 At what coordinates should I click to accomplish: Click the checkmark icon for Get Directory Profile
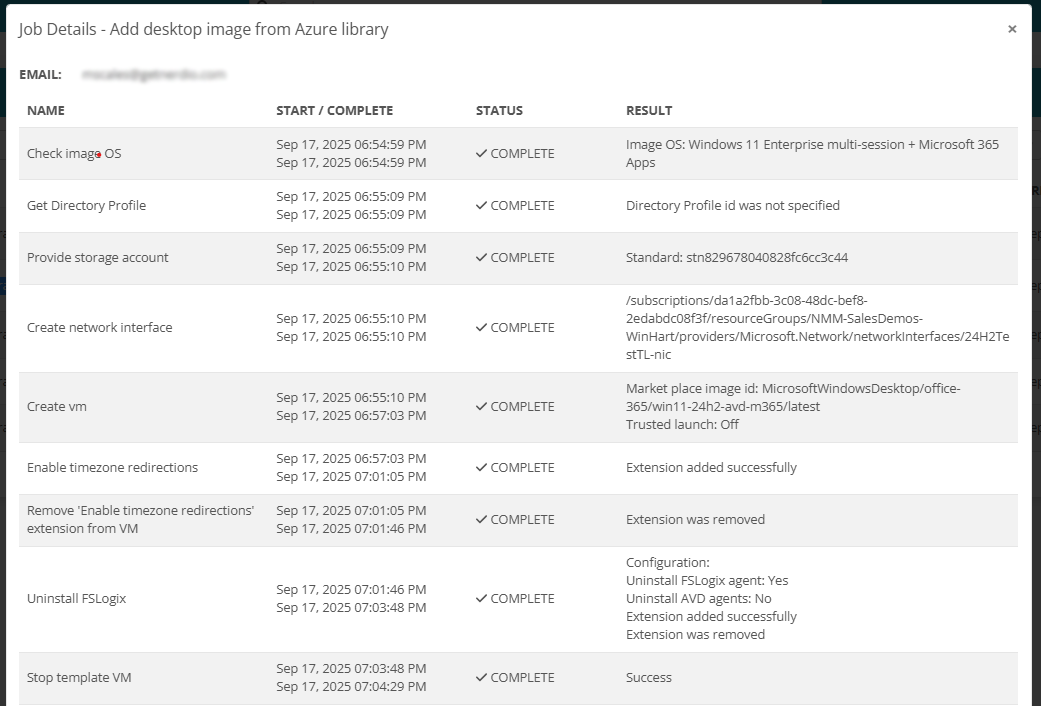coord(481,206)
